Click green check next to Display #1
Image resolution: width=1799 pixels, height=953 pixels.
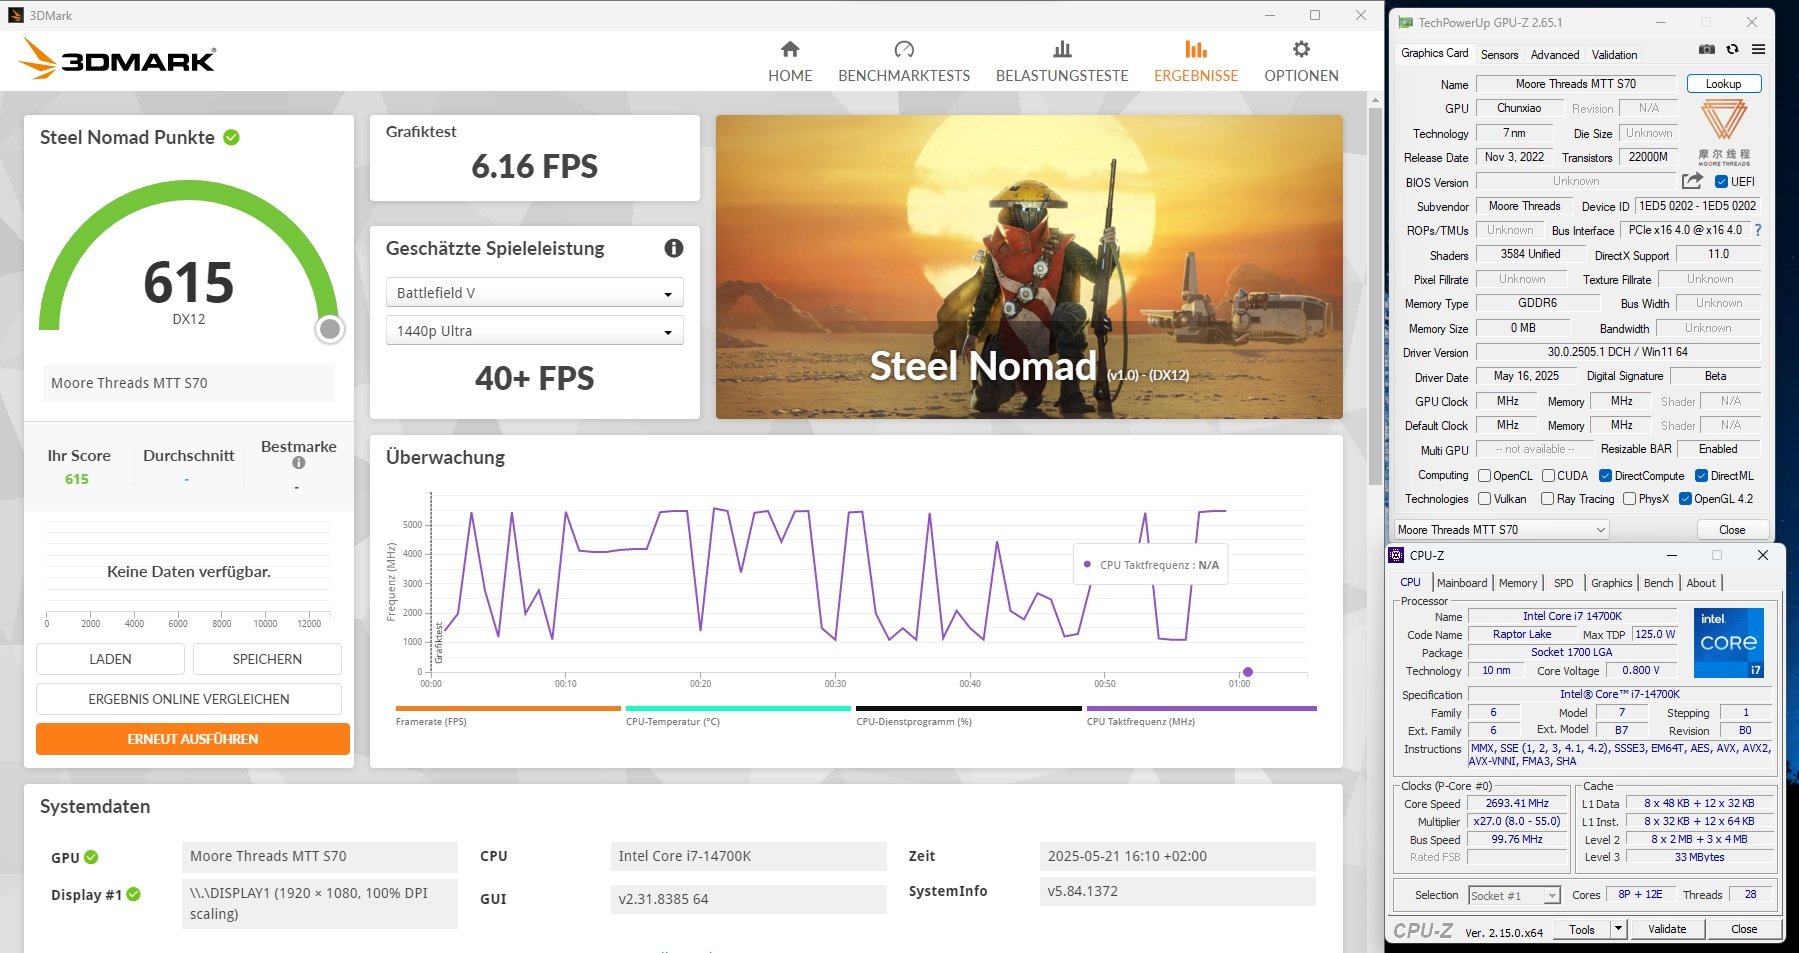[134, 894]
